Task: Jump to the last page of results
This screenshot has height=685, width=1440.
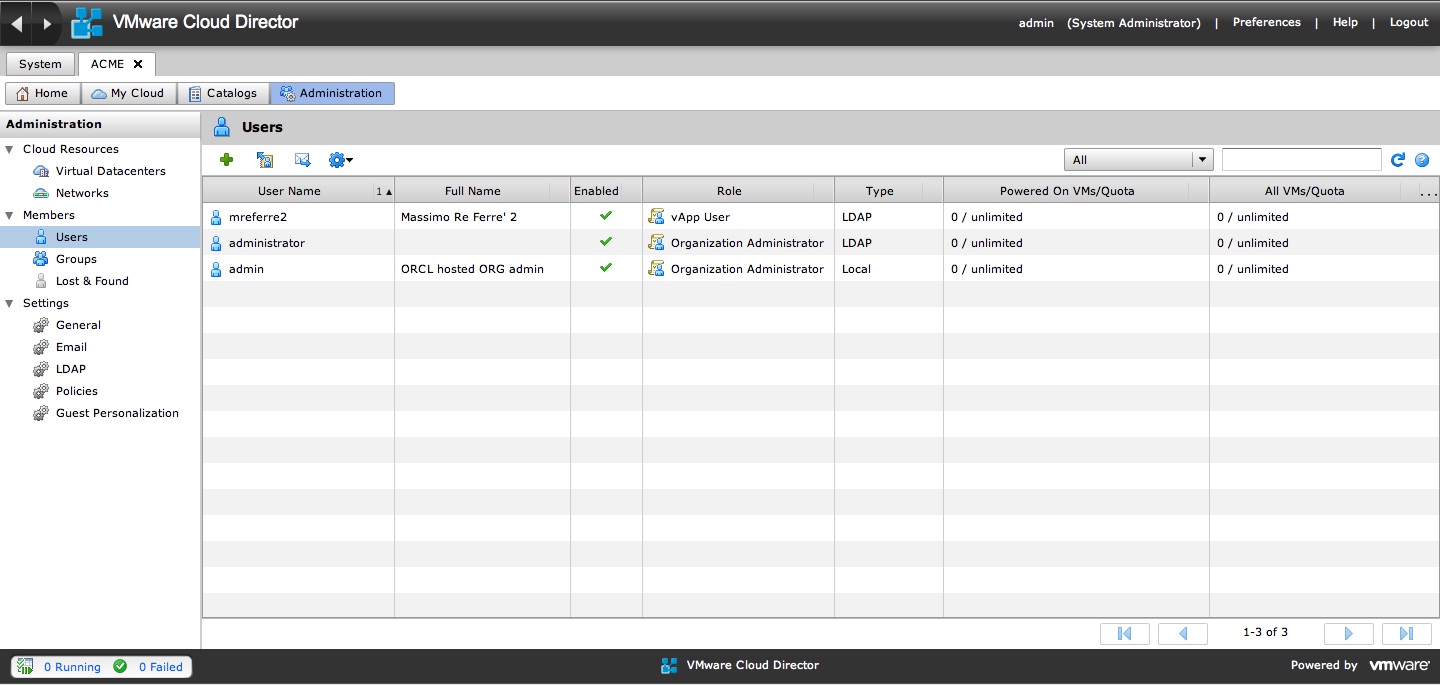Action: click(1406, 633)
